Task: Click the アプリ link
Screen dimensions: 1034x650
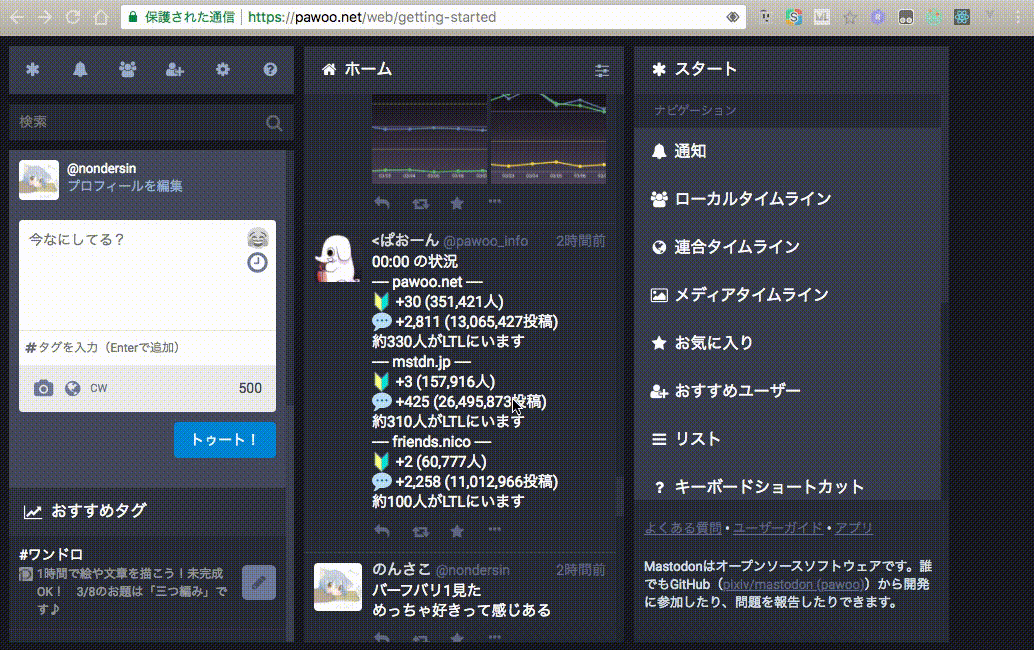Action: point(853,528)
